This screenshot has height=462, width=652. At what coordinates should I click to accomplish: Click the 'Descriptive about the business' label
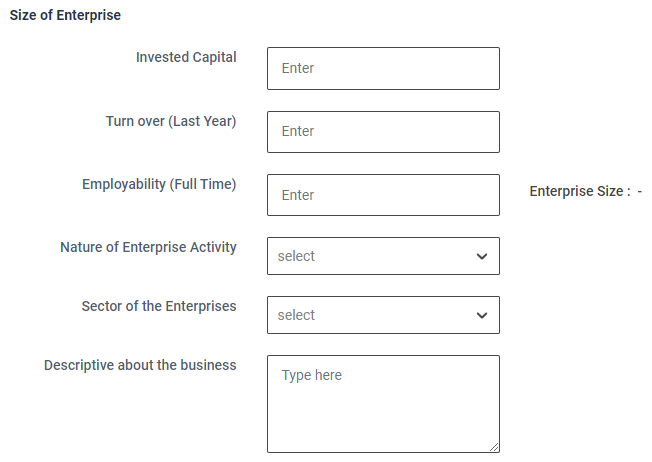click(140, 365)
